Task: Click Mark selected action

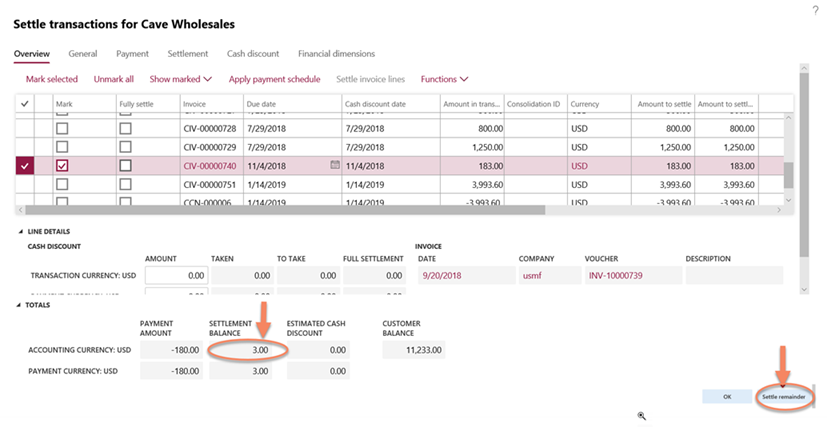Action: (52, 79)
